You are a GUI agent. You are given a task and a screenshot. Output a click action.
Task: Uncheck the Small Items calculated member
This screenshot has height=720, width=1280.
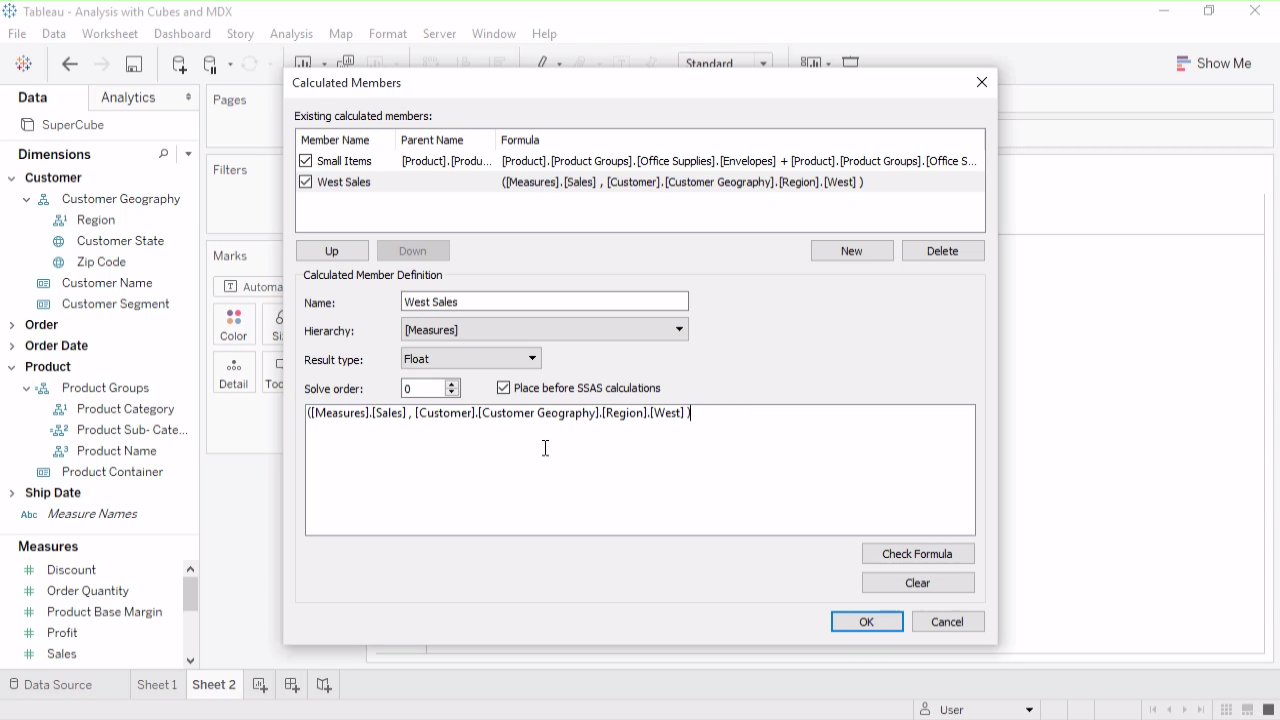306,161
